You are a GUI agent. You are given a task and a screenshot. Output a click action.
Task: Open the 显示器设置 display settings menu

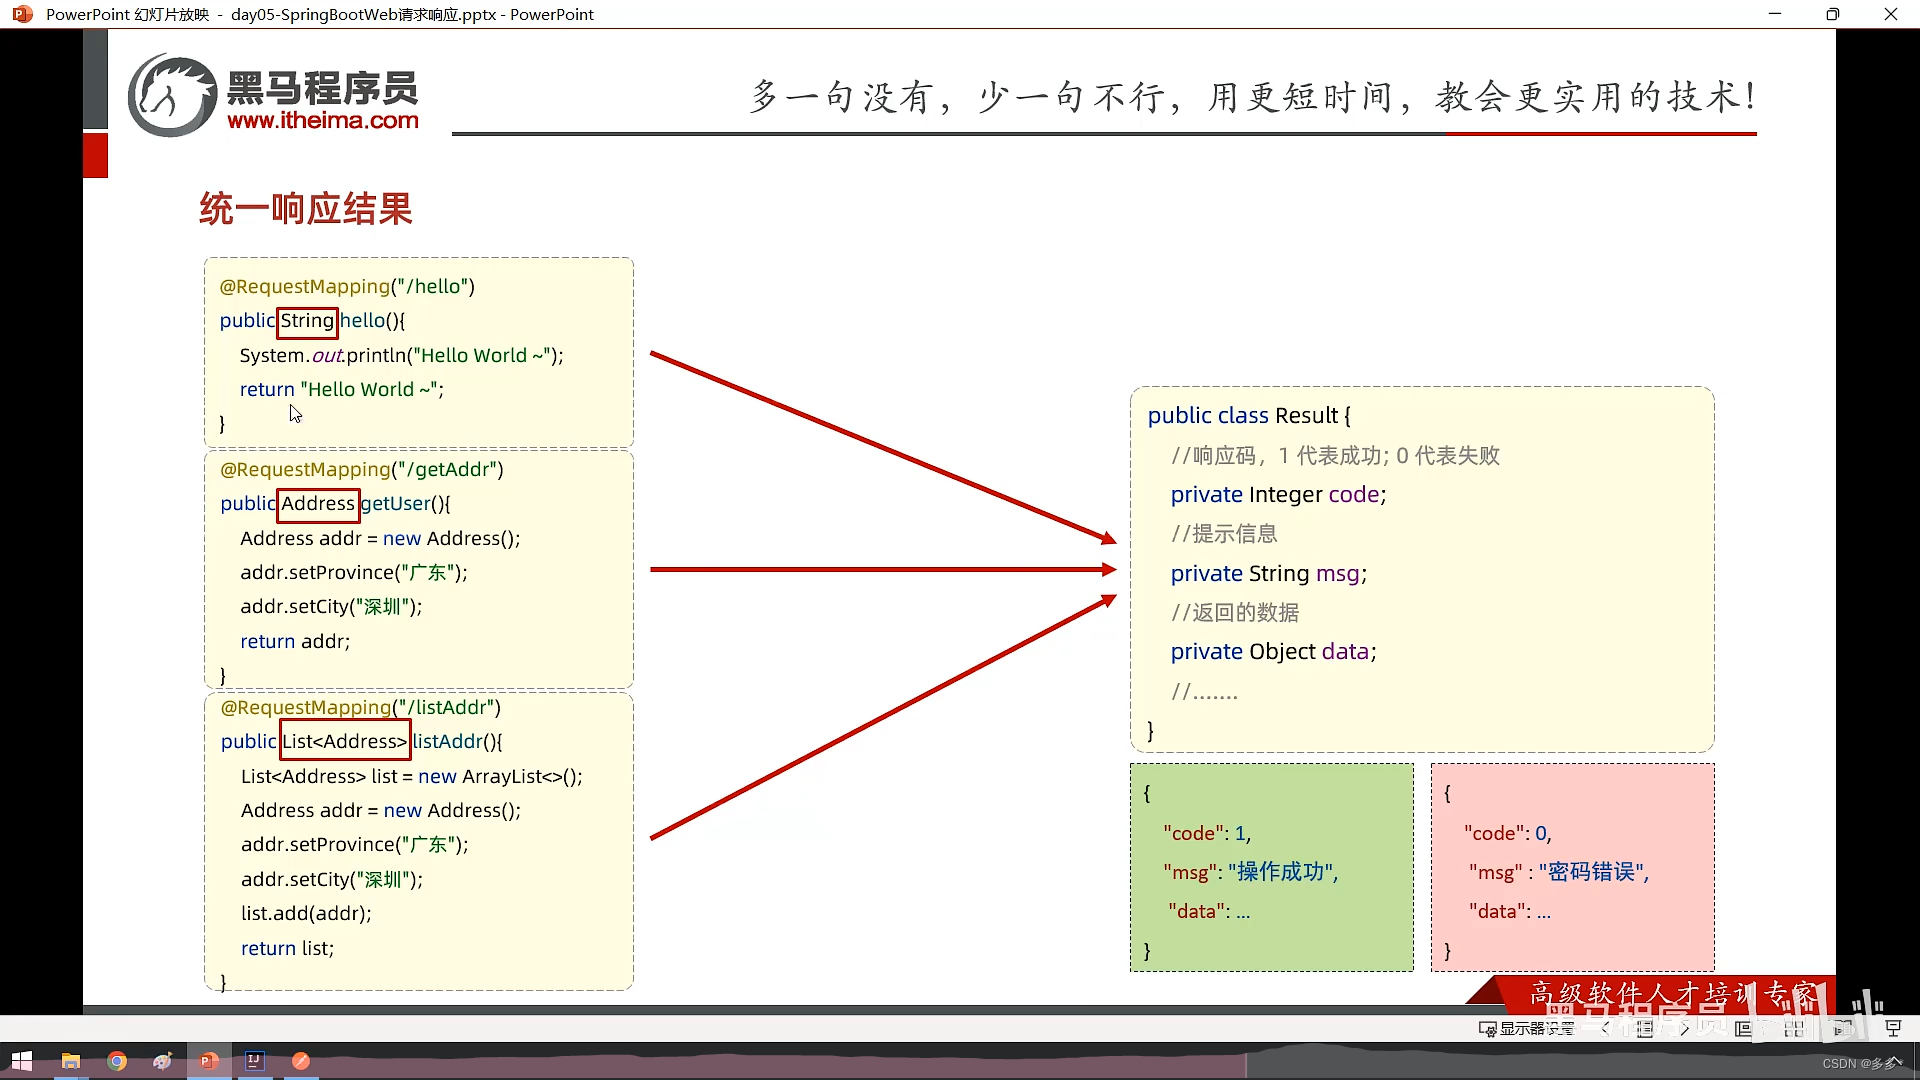(x=1526, y=1028)
